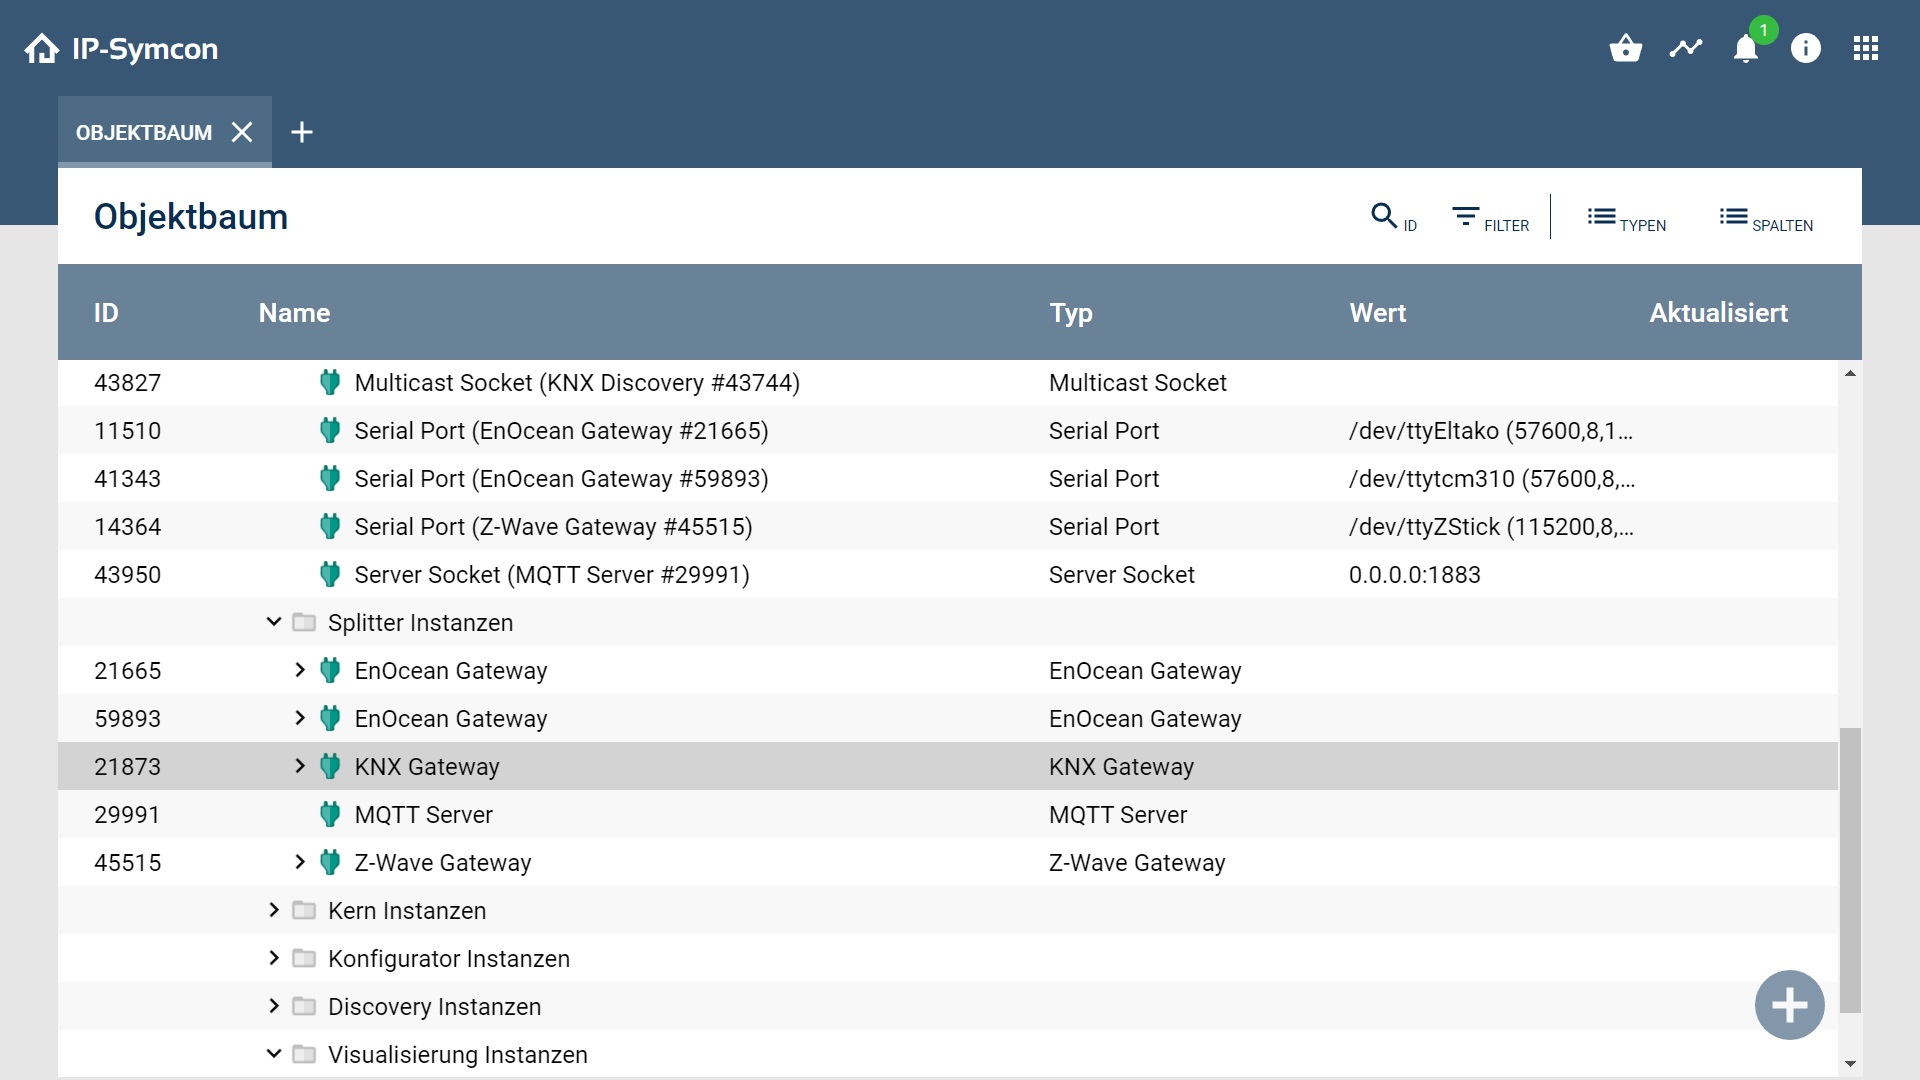
Task: Open the info icon
Action: [x=1806, y=48]
